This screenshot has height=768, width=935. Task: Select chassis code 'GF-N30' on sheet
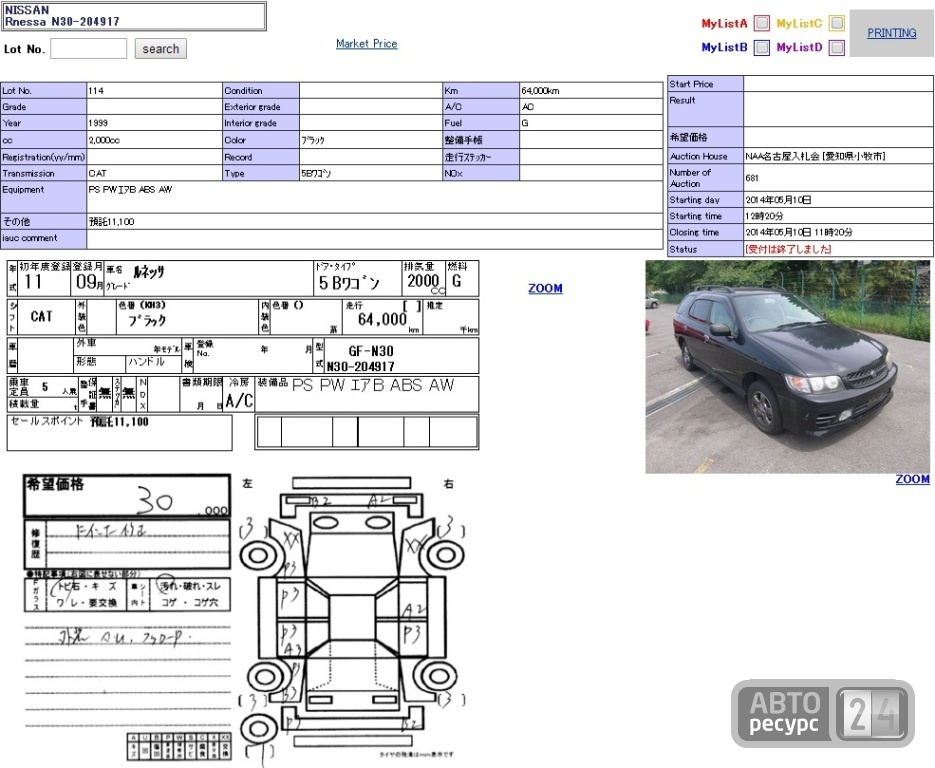(x=371, y=351)
